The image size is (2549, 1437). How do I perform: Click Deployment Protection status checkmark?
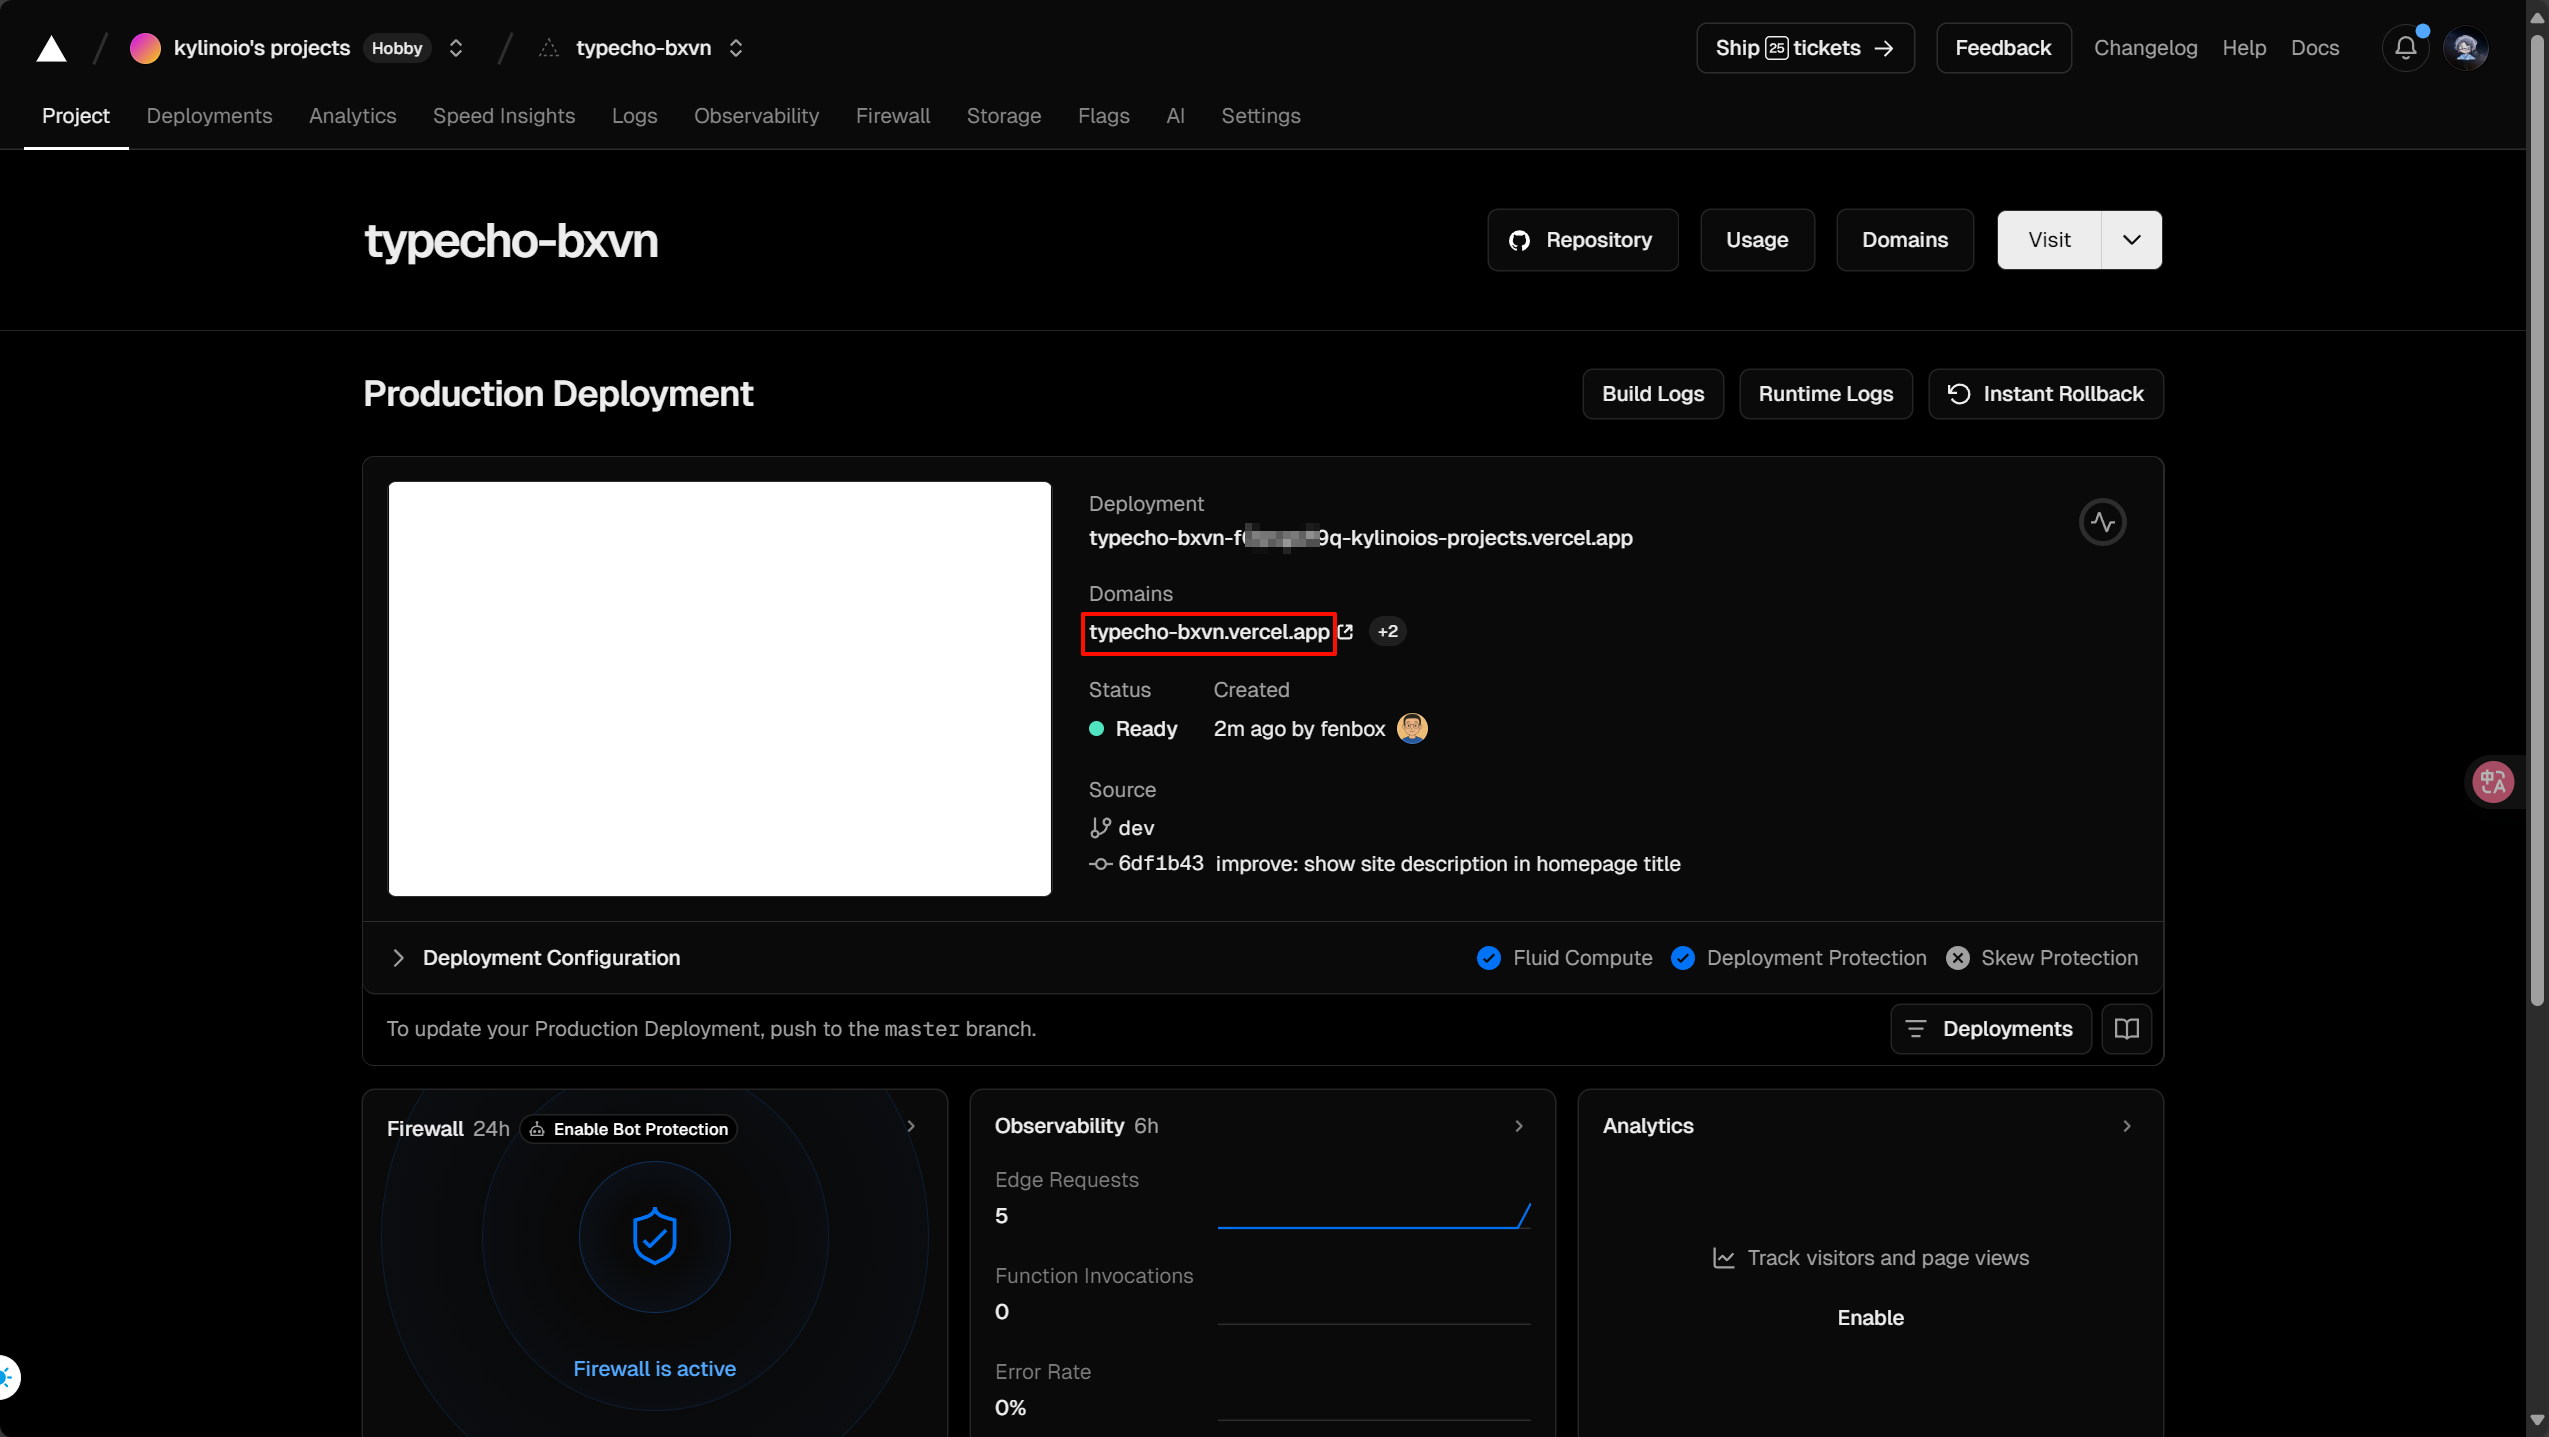tap(1683, 958)
